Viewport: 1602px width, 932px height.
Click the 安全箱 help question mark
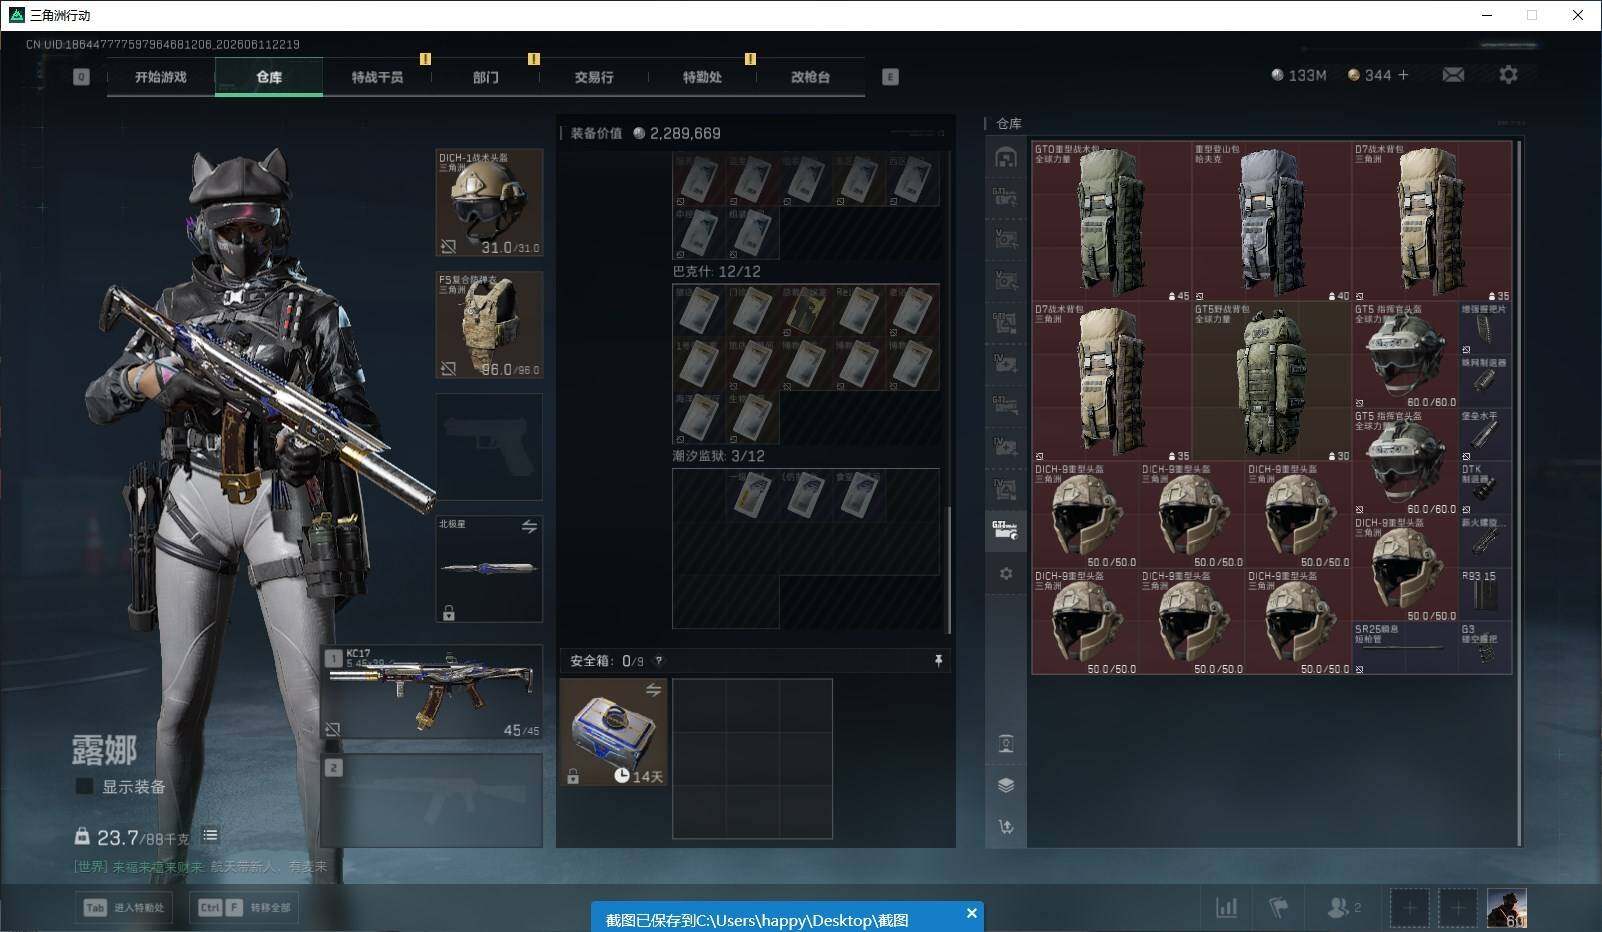pyautogui.click(x=658, y=661)
